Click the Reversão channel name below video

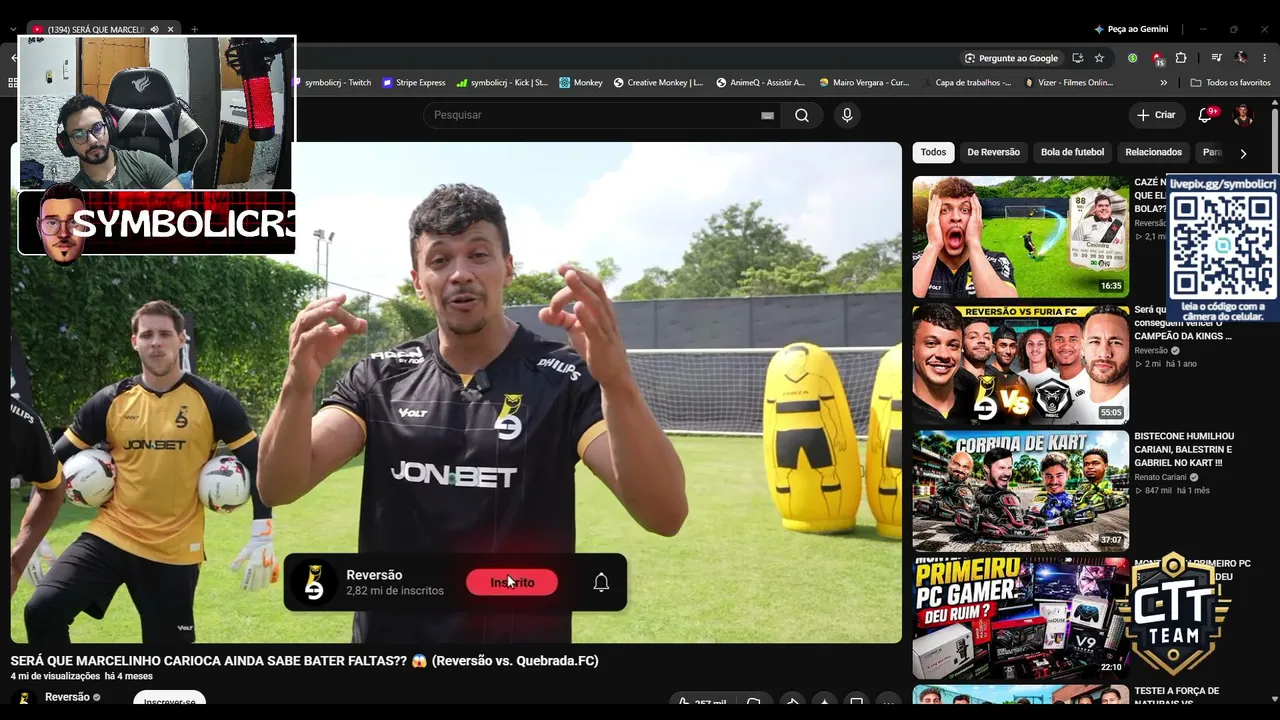[x=67, y=697]
